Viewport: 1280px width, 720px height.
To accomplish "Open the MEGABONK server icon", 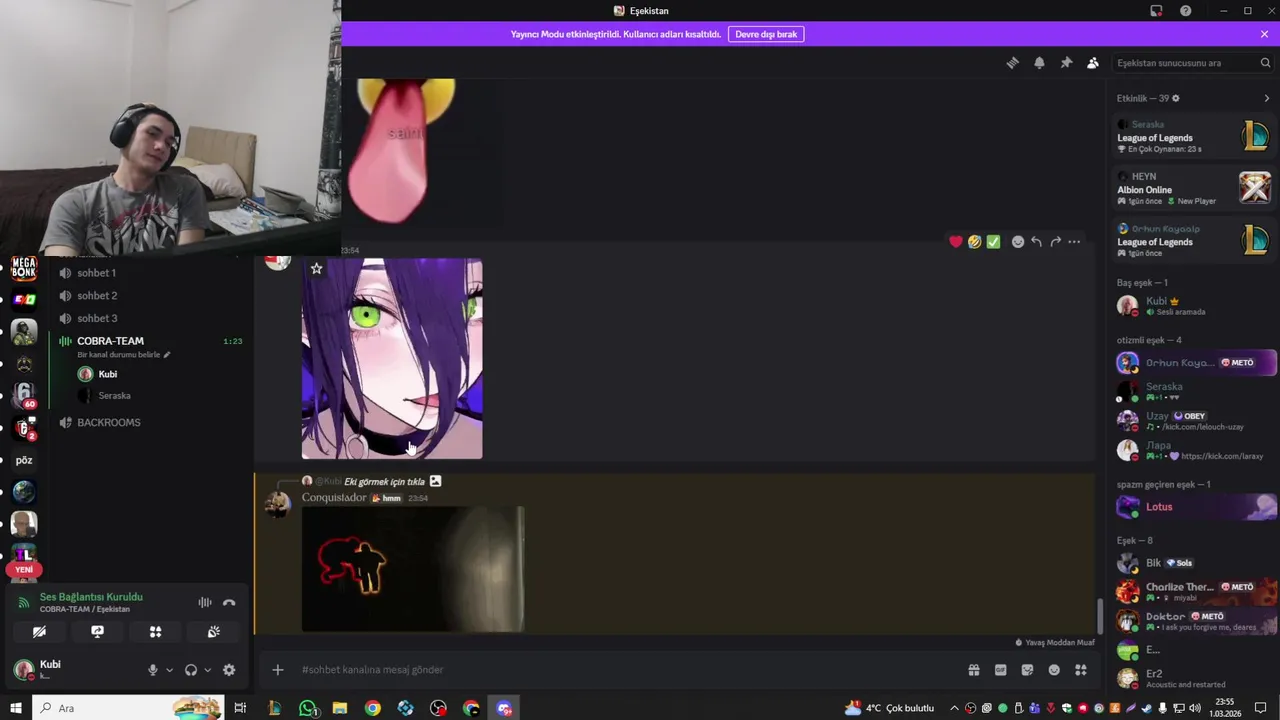I will pyautogui.click(x=24, y=268).
